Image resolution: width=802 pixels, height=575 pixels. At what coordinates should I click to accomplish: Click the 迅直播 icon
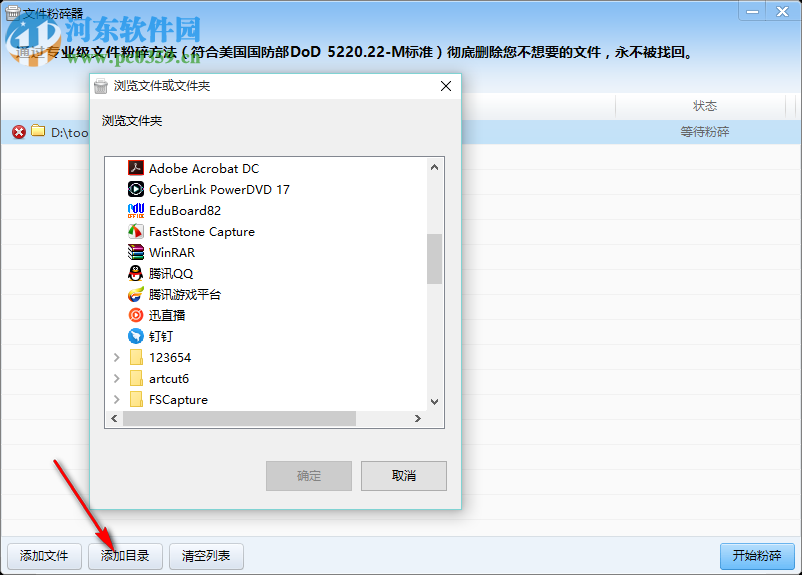click(136, 315)
